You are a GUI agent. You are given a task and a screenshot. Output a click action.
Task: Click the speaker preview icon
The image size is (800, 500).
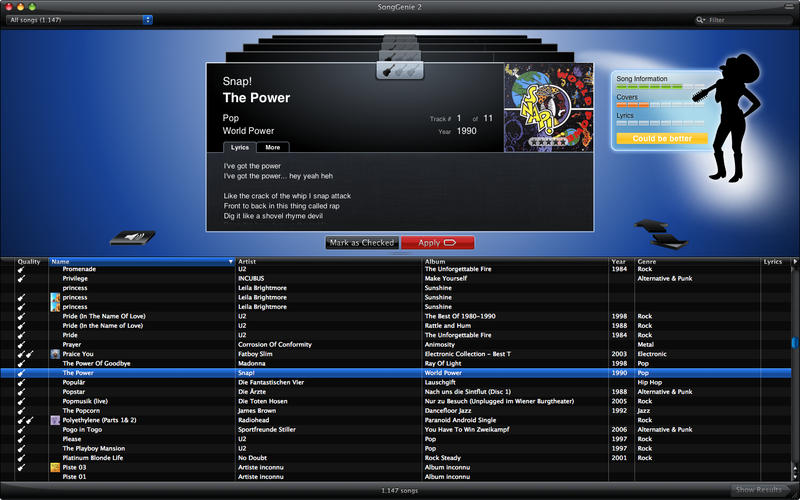pos(133,238)
